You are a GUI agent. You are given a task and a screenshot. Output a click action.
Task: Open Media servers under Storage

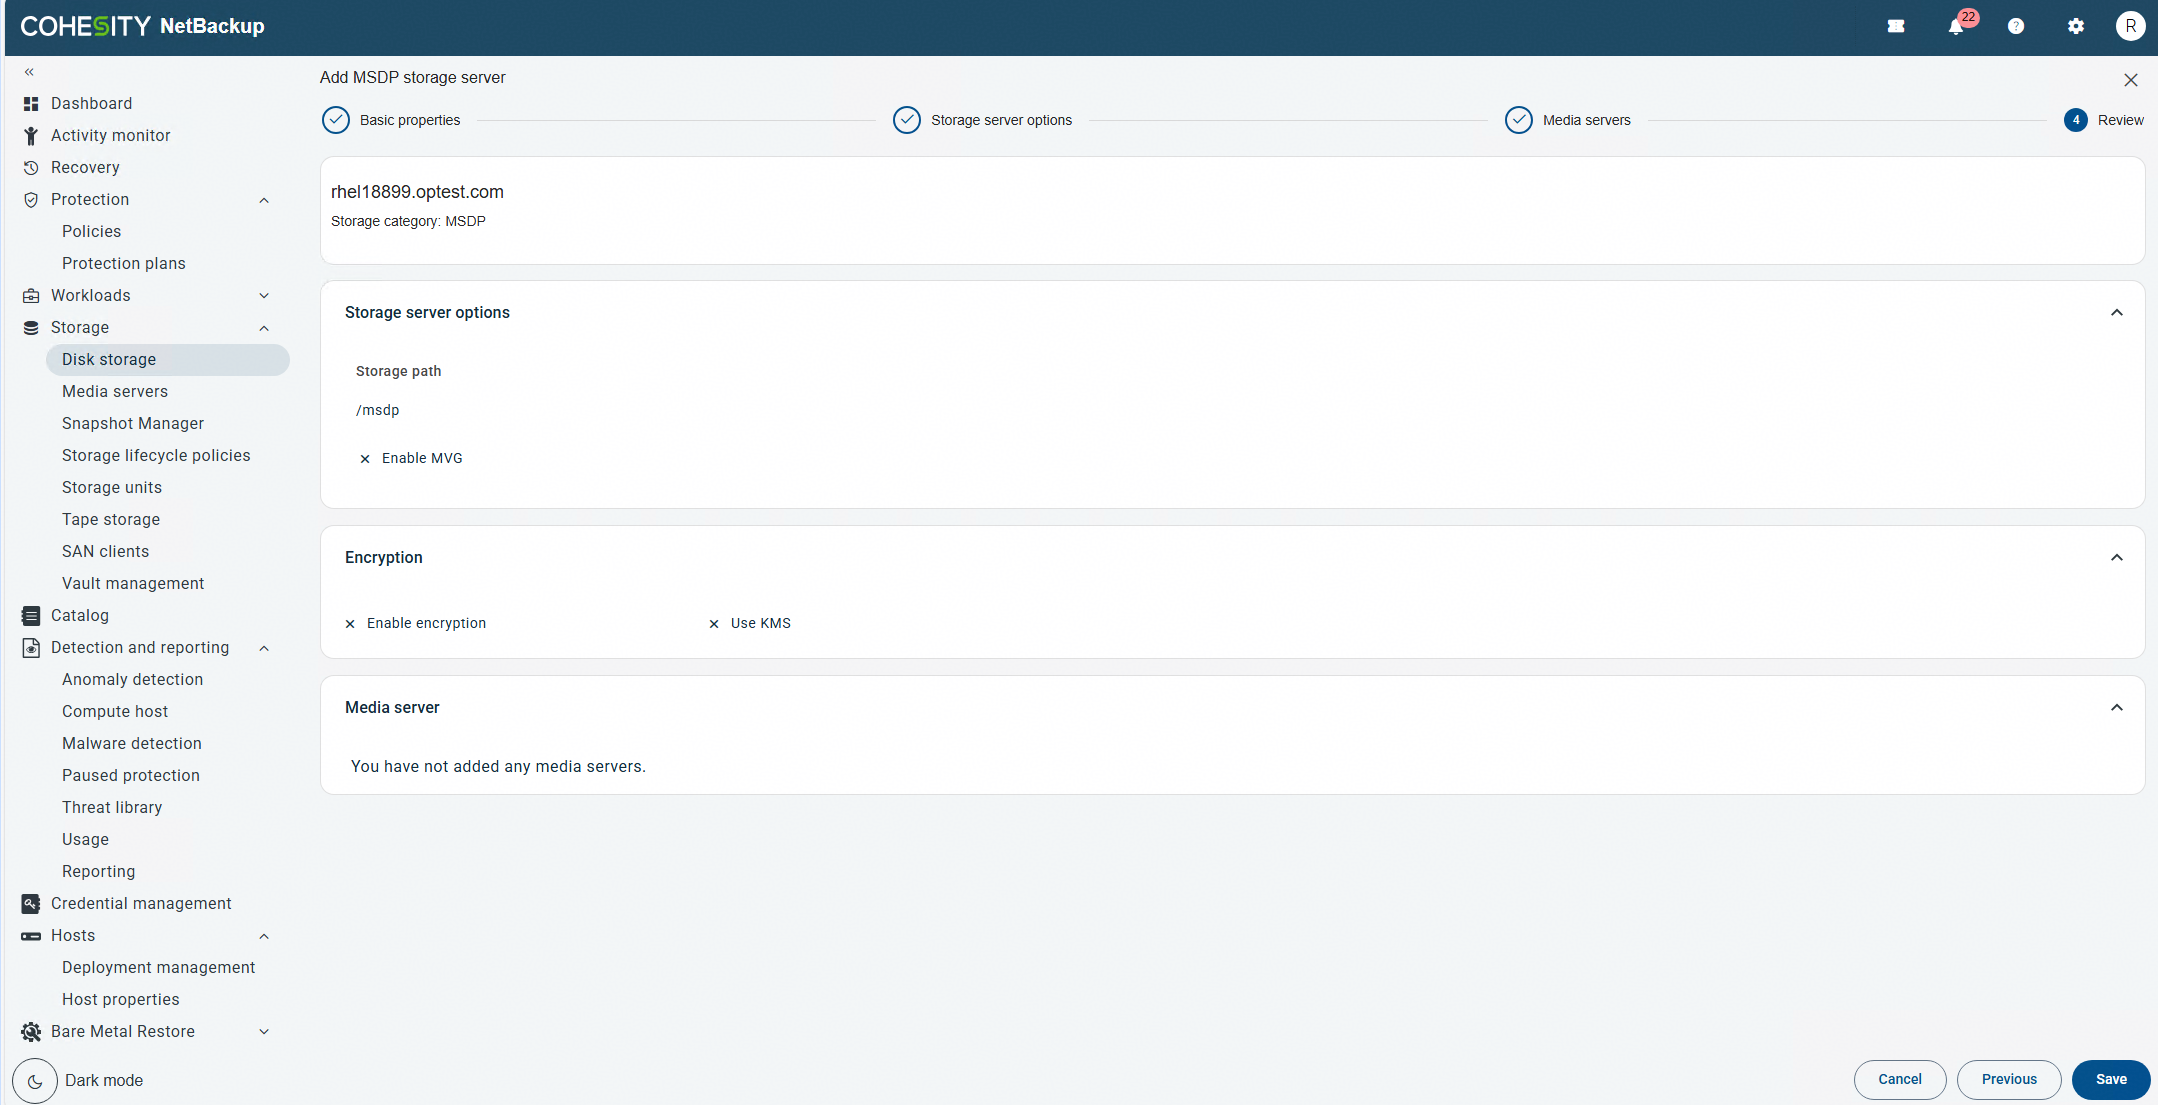click(x=115, y=392)
